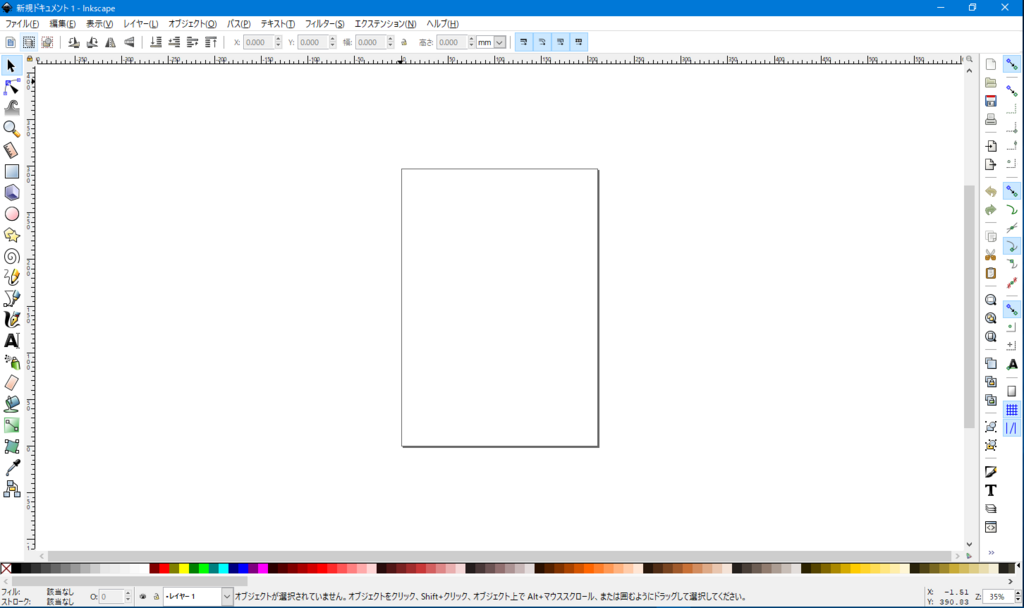Click Raise selection to top icon
Viewport: 1024px width, 608px height.
(x=211, y=42)
